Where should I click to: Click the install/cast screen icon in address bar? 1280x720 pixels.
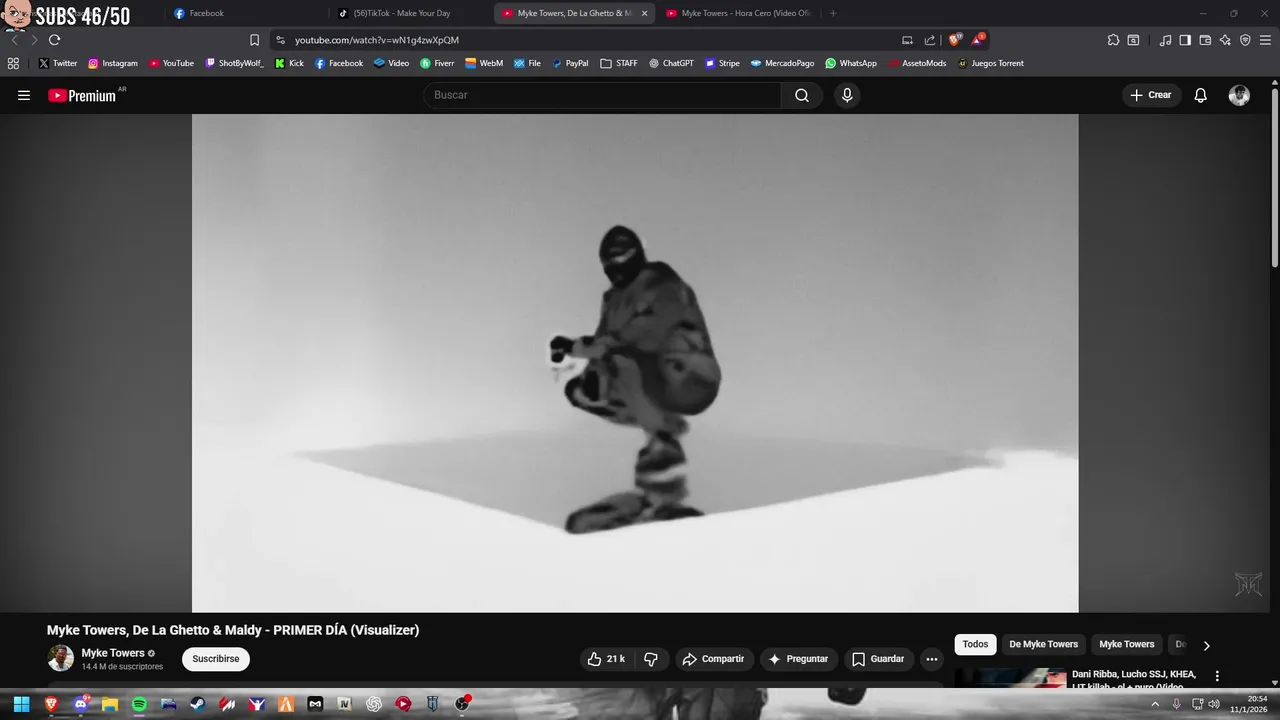[x=907, y=40]
